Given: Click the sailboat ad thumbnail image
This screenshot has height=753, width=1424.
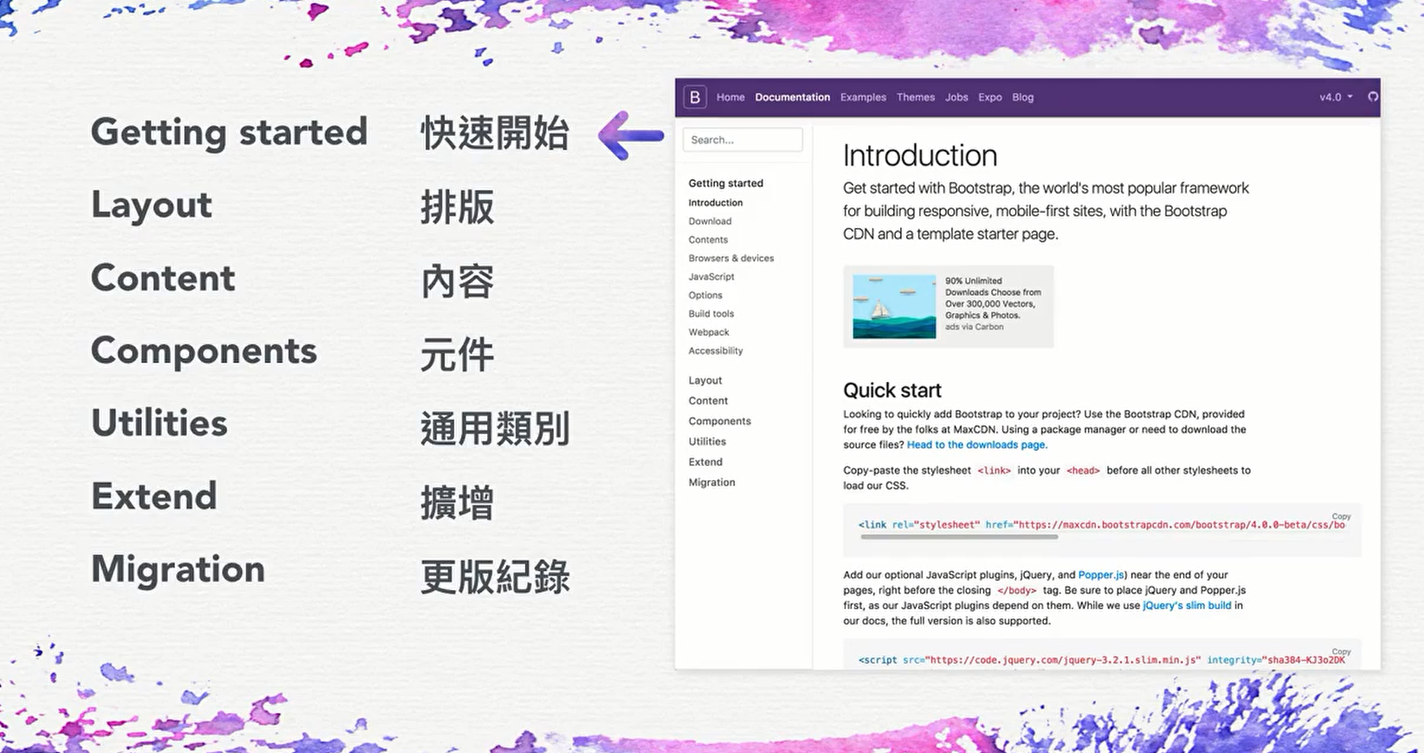Looking at the screenshot, I should click(x=894, y=306).
